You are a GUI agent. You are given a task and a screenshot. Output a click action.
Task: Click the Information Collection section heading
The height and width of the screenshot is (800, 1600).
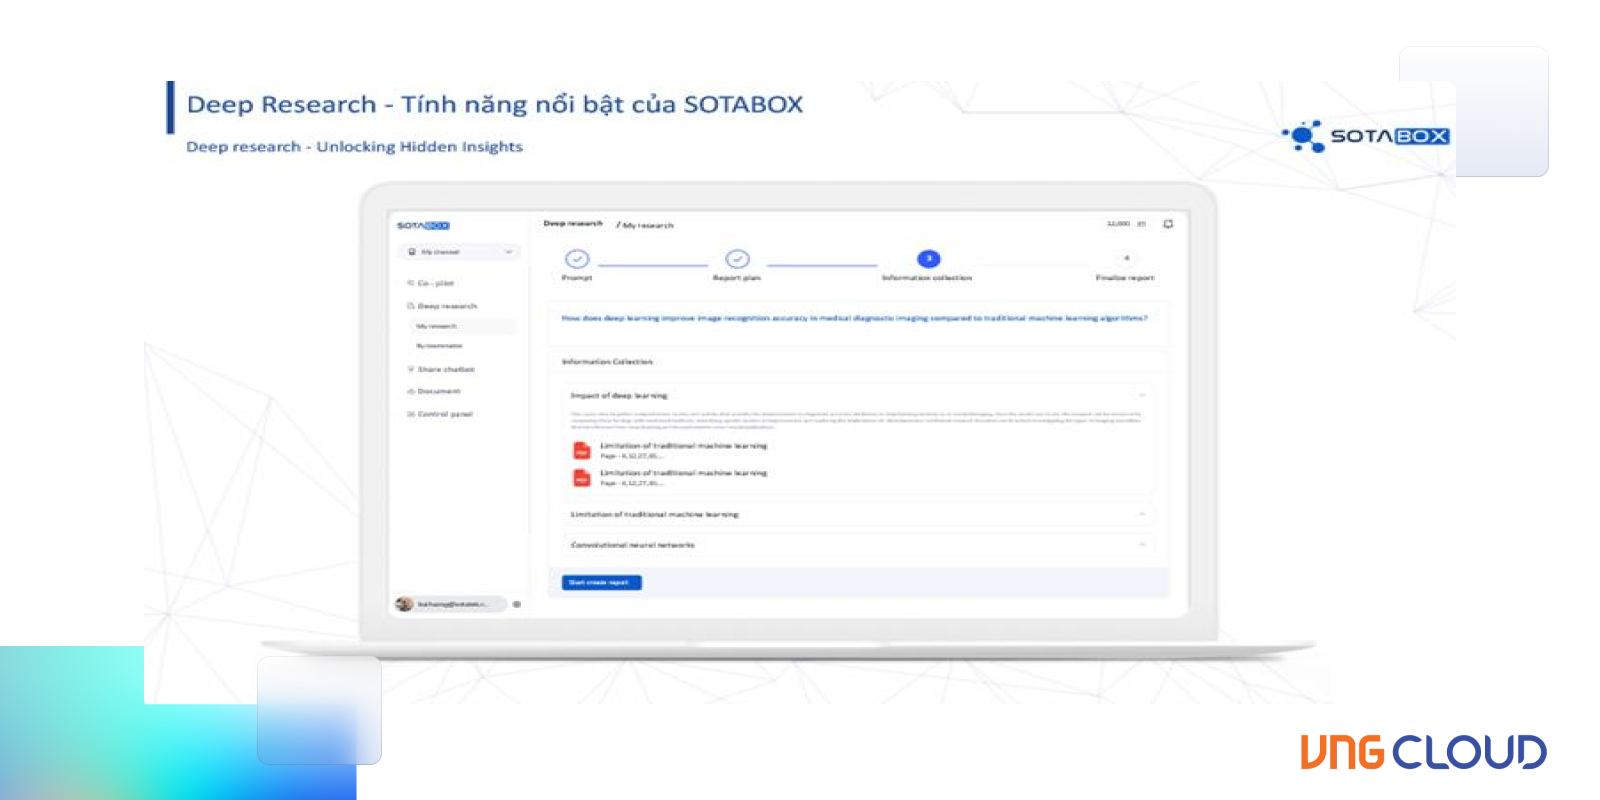[x=607, y=362]
